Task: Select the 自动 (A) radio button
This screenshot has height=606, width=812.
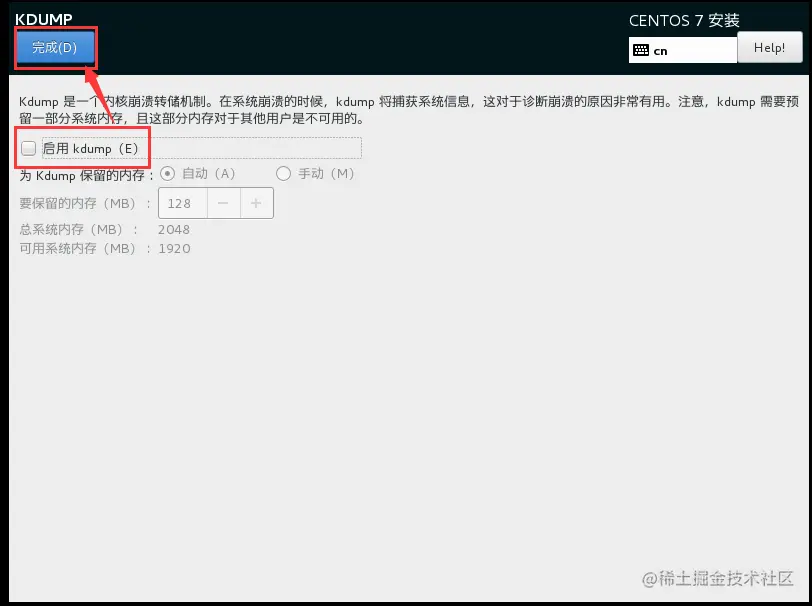Action: [167, 174]
